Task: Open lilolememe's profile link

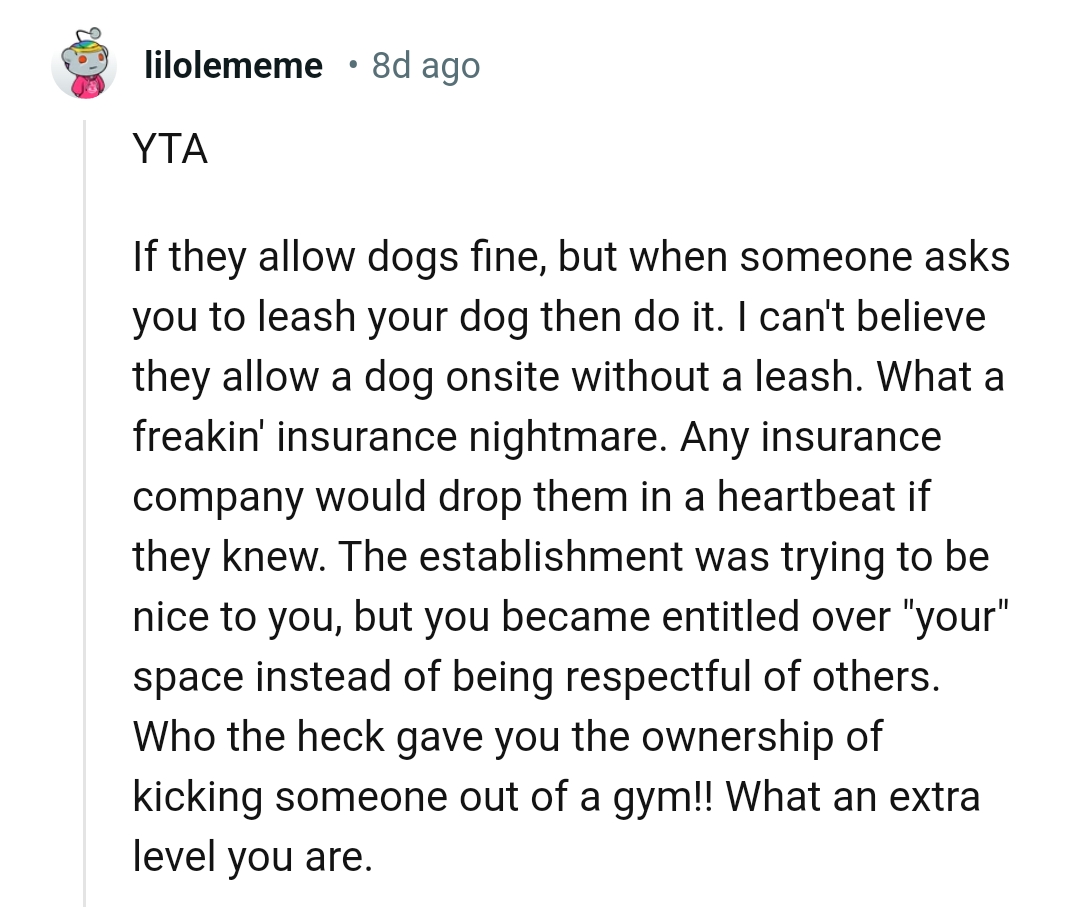Action: [x=233, y=65]
